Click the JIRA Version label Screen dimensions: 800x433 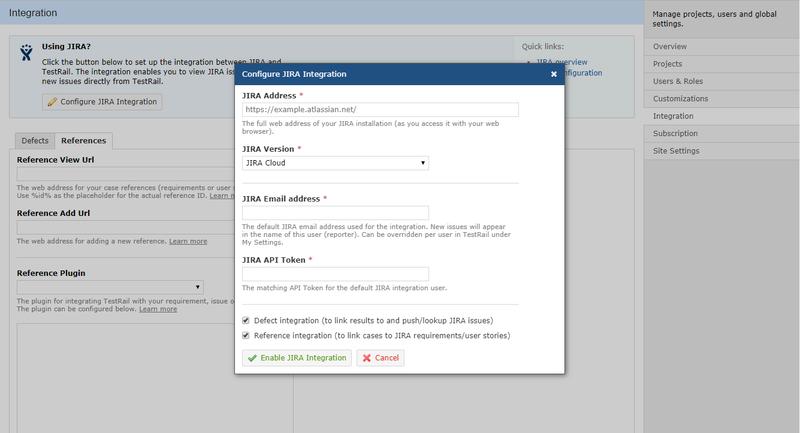(268, 149)
